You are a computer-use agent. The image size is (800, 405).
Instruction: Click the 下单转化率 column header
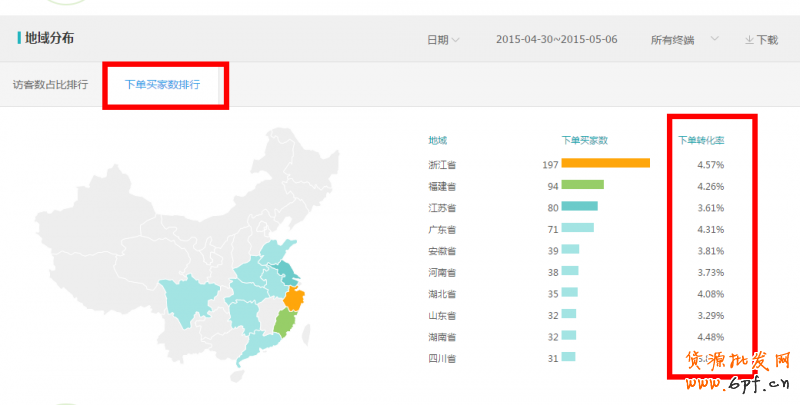[x=701, y=140]
